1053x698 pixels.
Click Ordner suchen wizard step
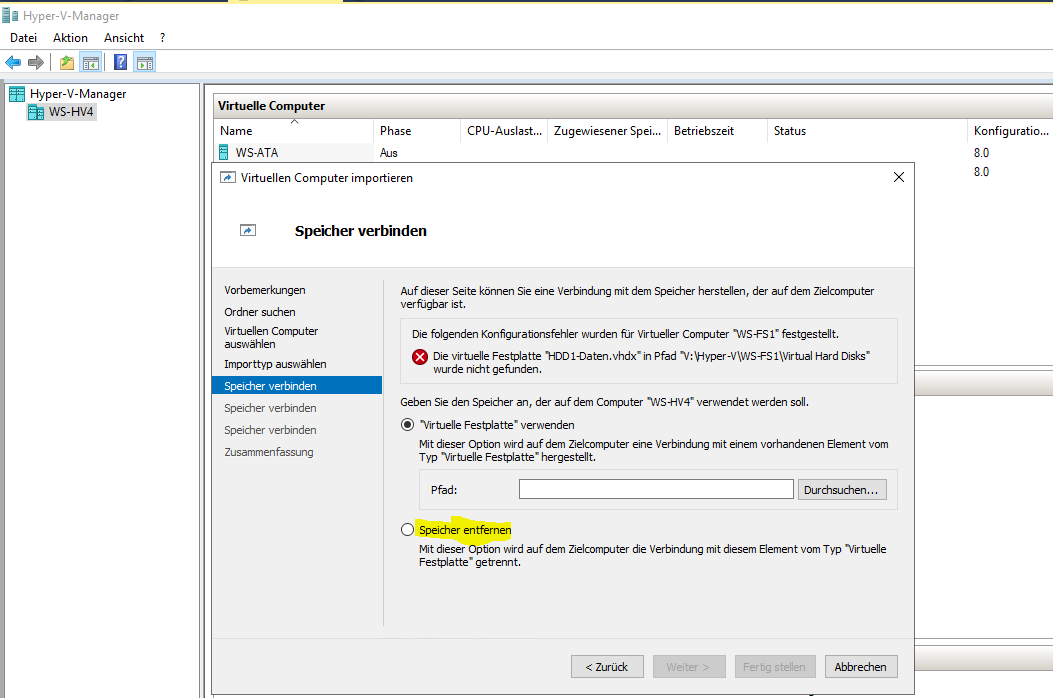point(260,312)
